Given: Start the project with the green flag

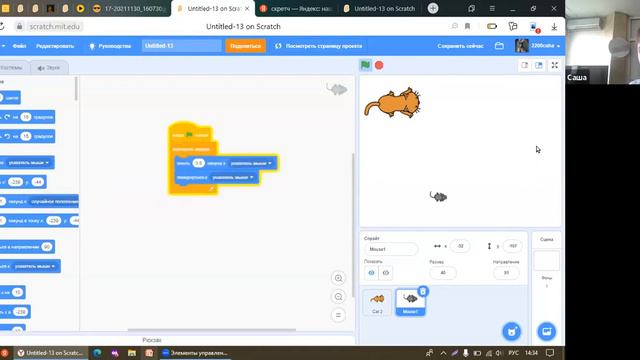Looking at the screenshot, I should tap(365, 65).
